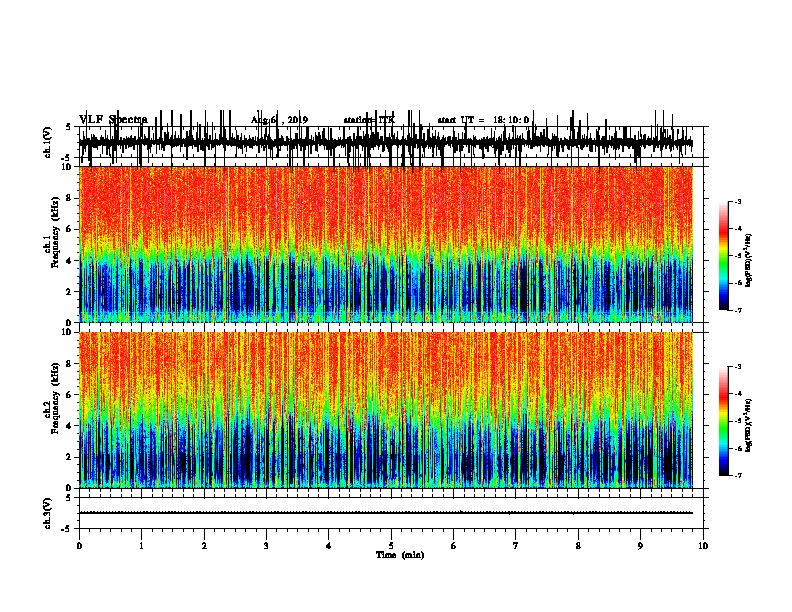Click the x-axis tick label '5'
The image size is (792, 612).
[x=391, y=546]
